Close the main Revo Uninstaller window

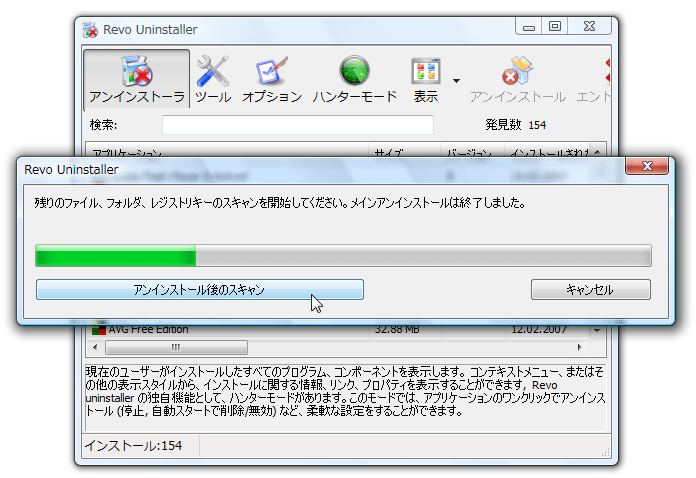(x=589, y=27)
